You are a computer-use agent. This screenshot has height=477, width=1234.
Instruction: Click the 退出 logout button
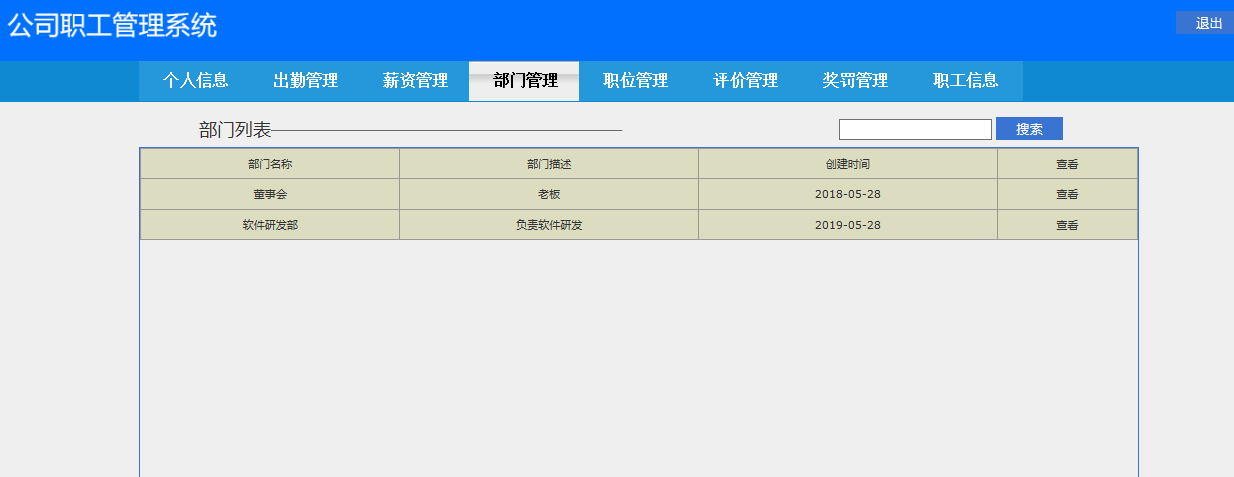point(1205,23)
